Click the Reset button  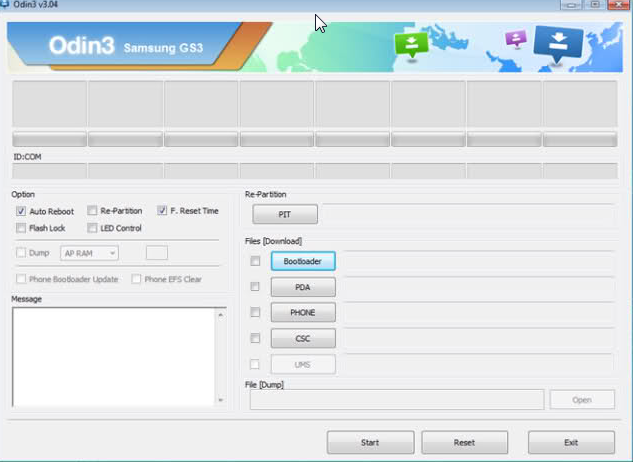click(x=464, y=443)
